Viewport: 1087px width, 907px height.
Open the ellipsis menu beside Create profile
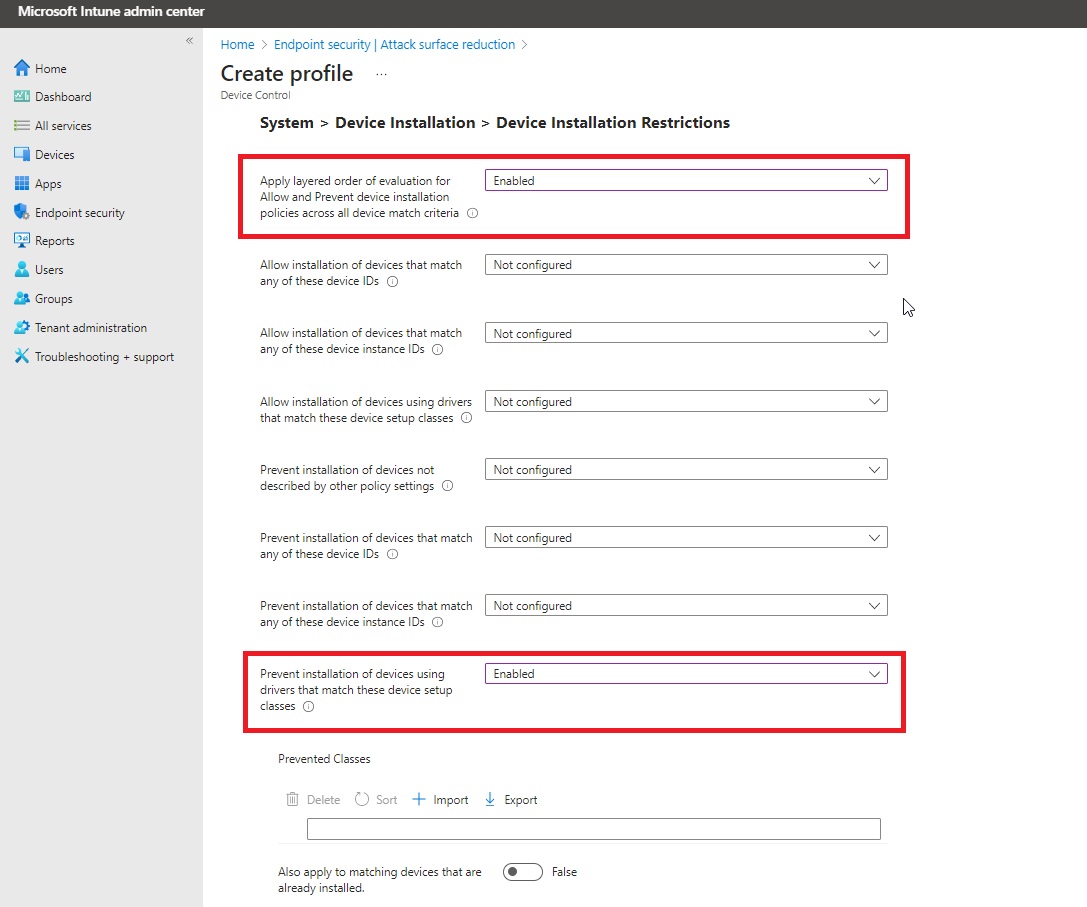[x=381, y=74]
